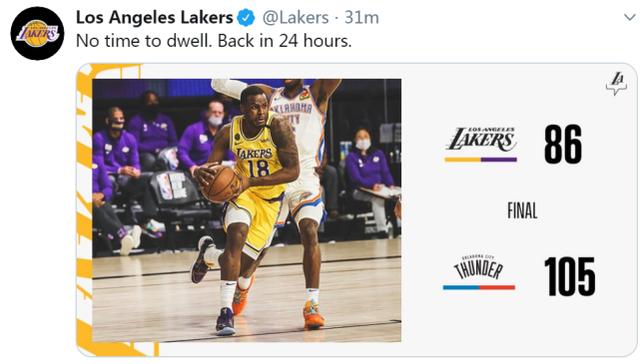Click the Lakers score 86
640x364 pixels.
click(x=563, y=144)
